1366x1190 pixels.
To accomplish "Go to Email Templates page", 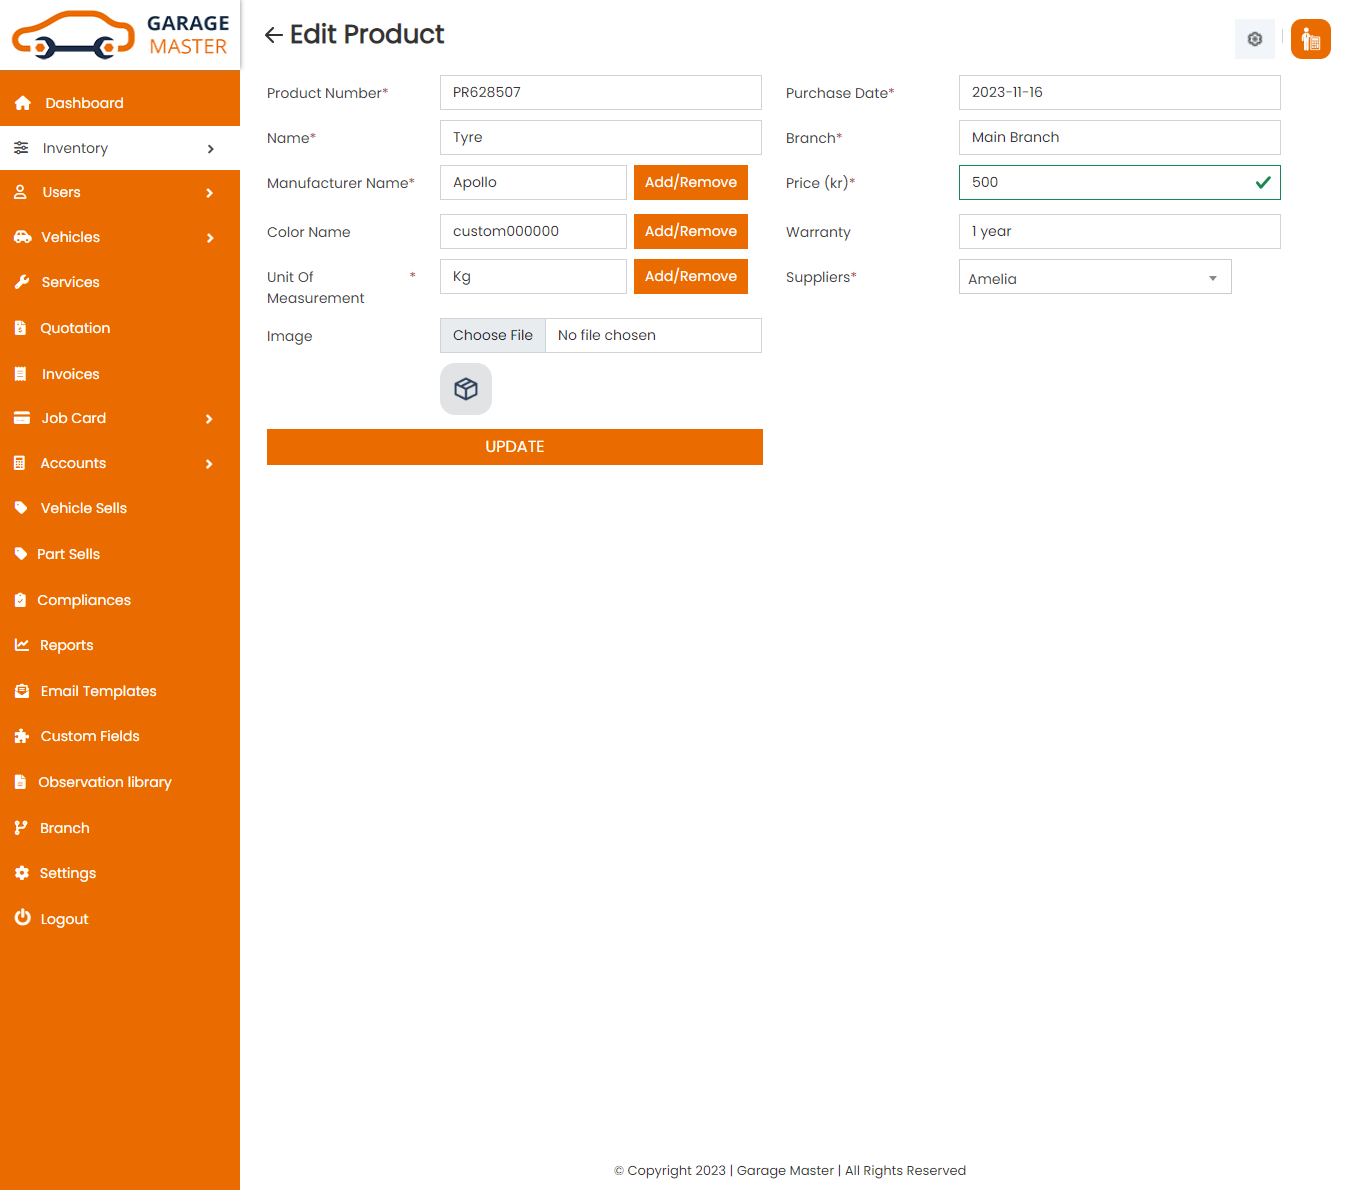I will (x=98, y=691).
